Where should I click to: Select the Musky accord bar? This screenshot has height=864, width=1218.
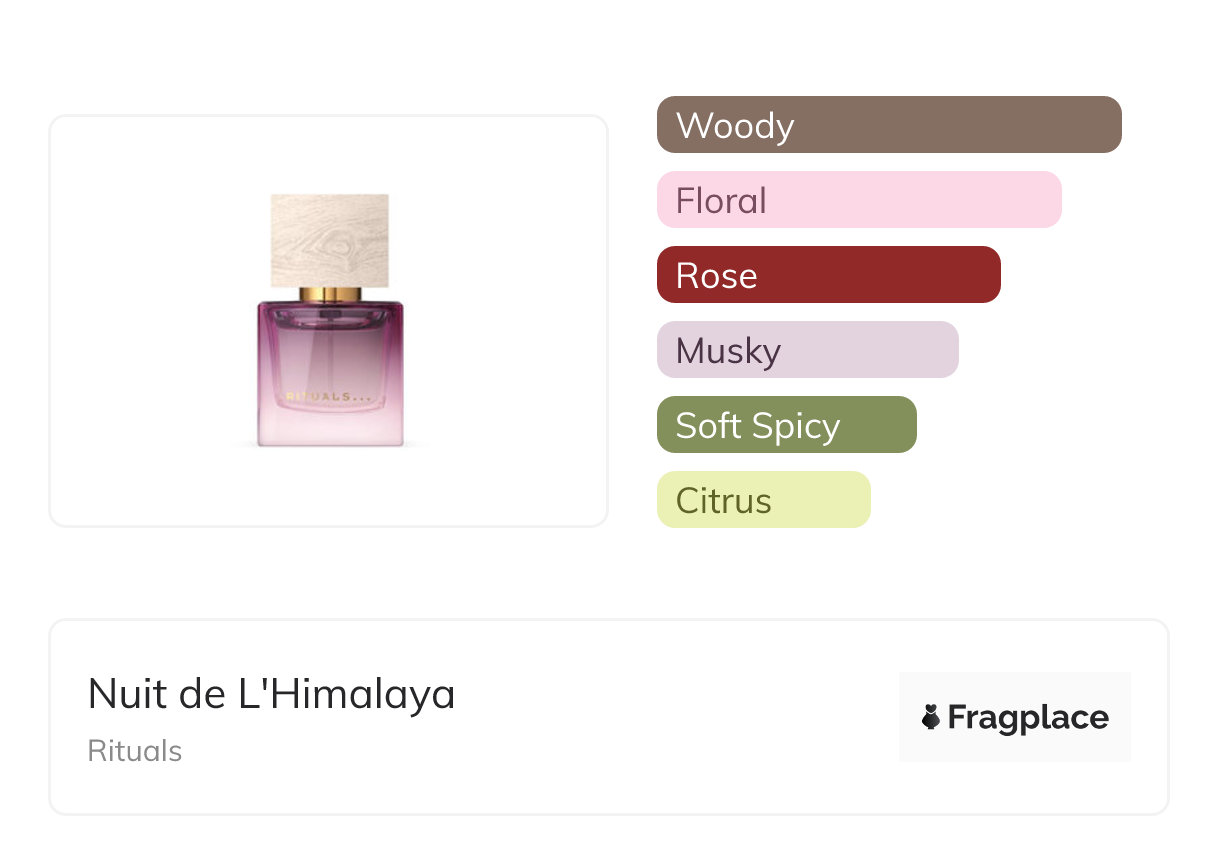click(x=807, y=350)
